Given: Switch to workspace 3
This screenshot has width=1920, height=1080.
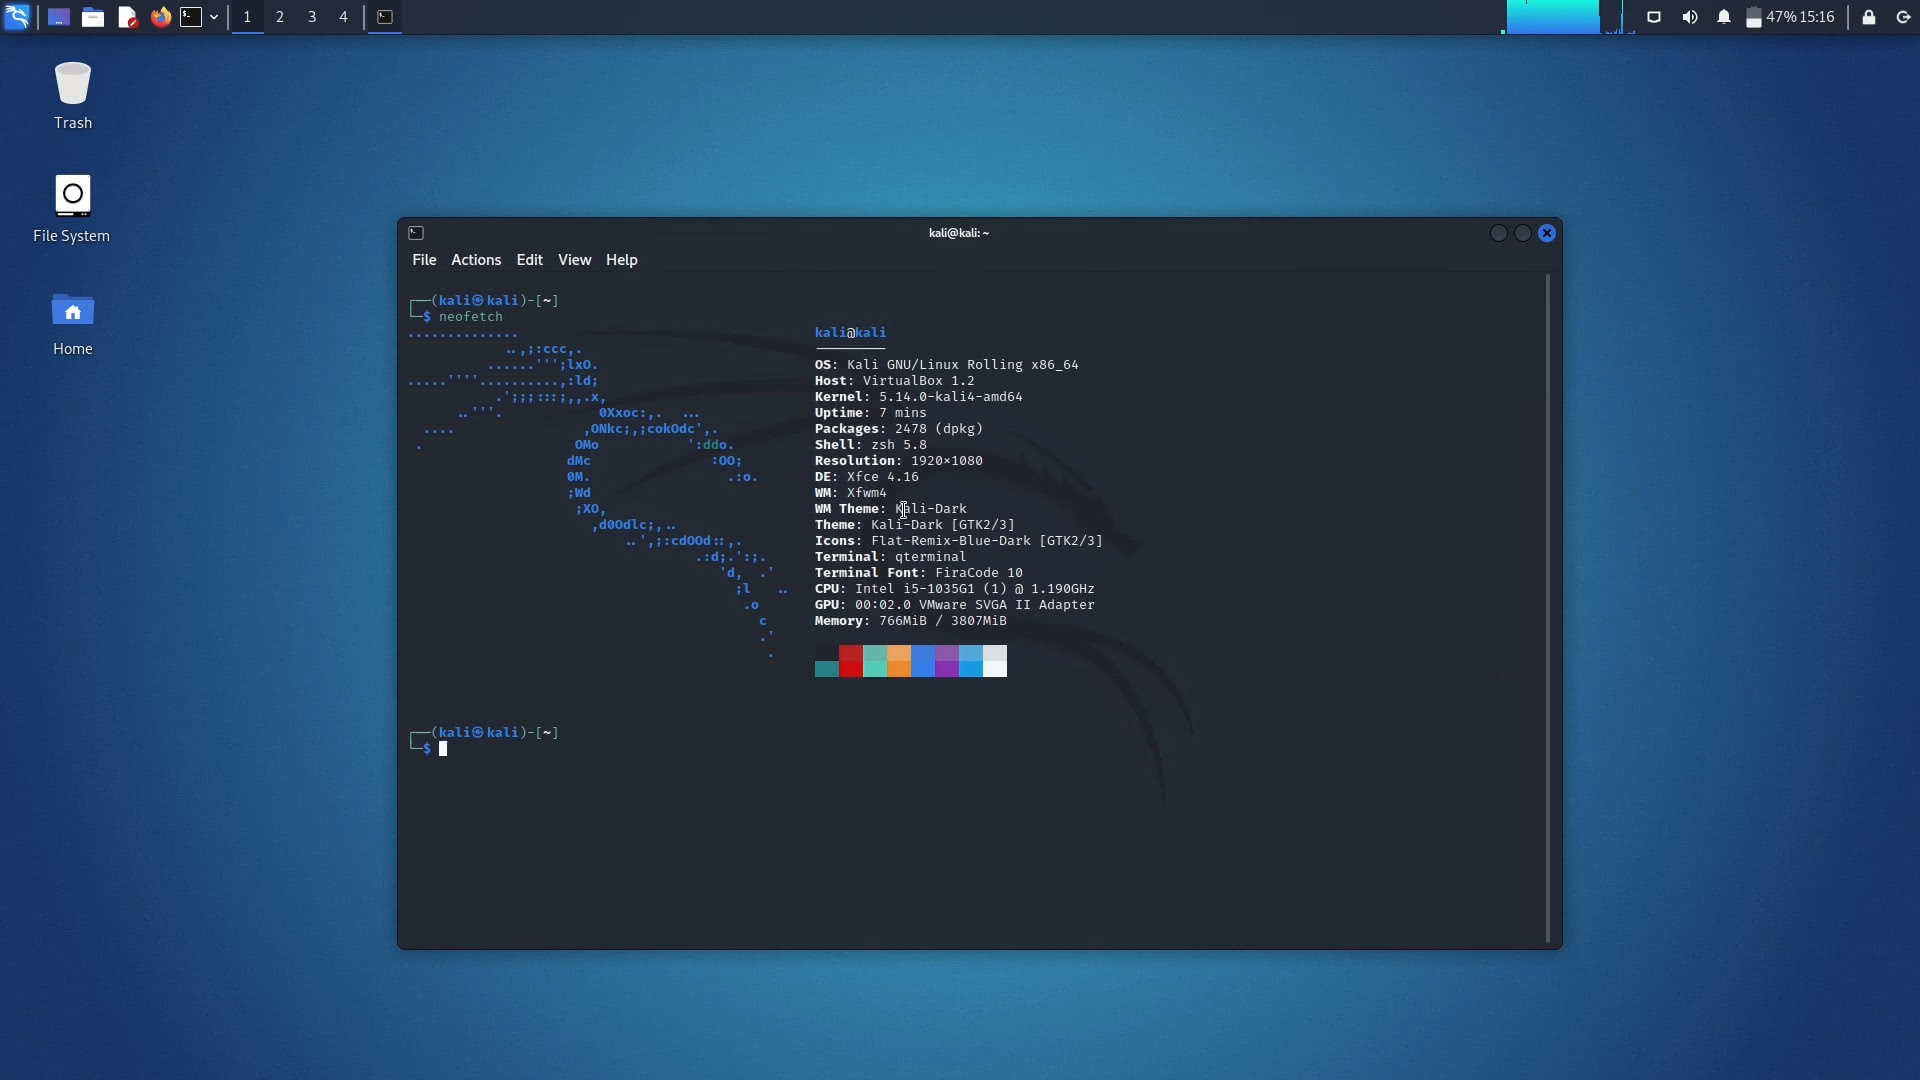Looking at the screenshot, I should pos(311,16).
